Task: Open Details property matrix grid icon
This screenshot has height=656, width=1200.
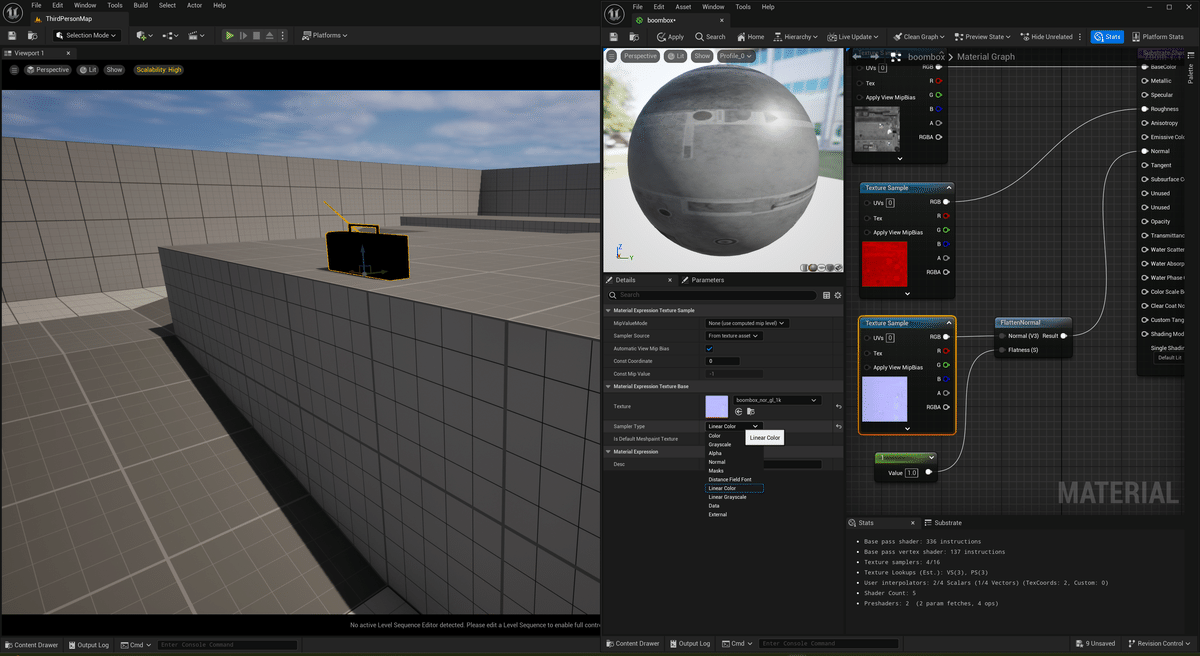Action: point(826,295)
